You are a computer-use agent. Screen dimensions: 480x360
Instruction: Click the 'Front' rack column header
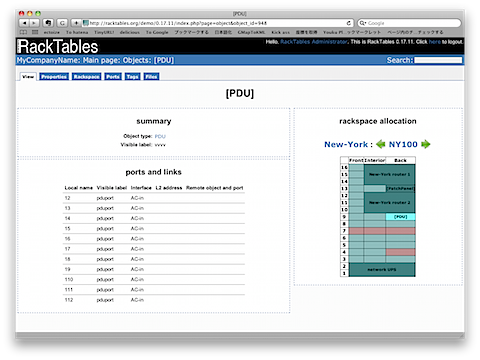(x=356, y=160)
